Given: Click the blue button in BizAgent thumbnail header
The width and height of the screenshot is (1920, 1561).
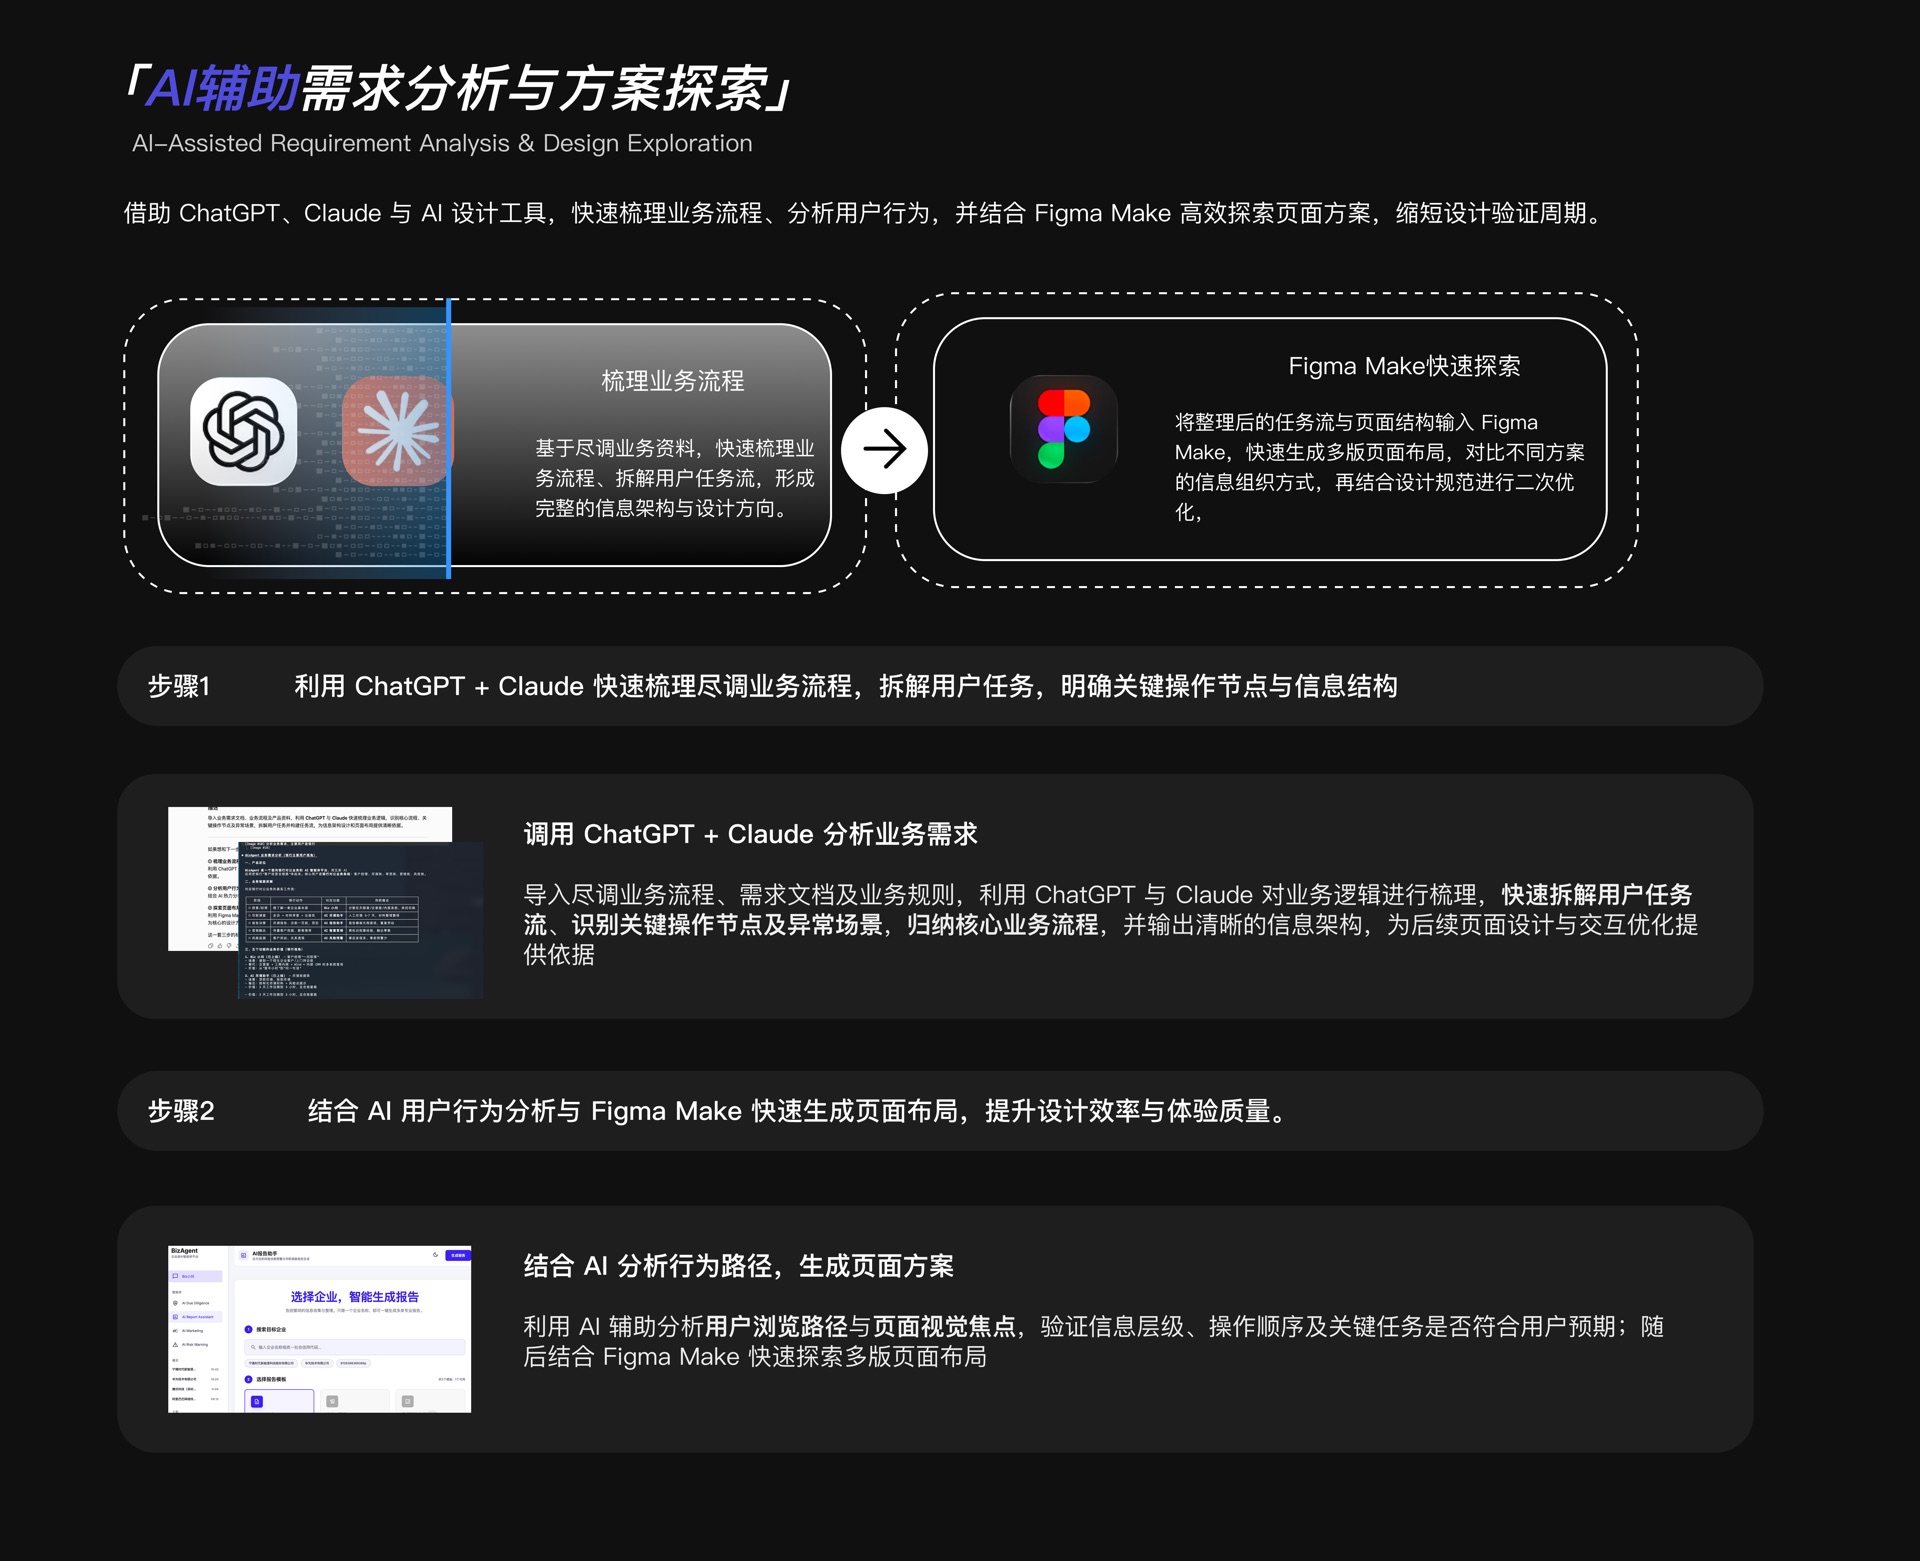Looking at the screenshot, I should click(x=458, y=1255).
